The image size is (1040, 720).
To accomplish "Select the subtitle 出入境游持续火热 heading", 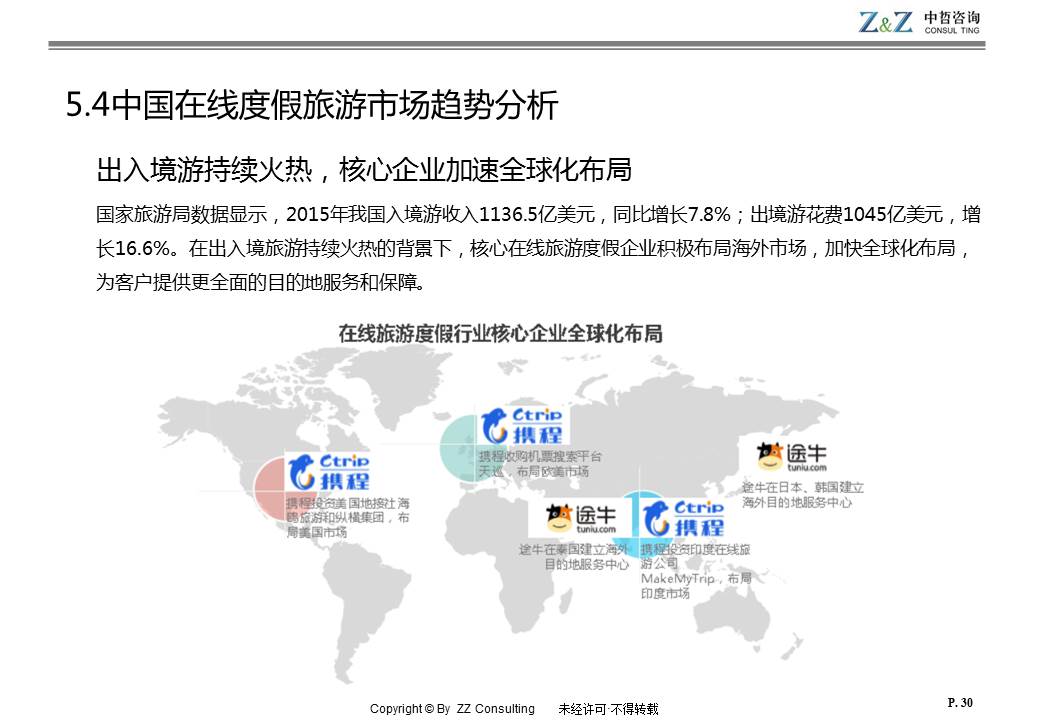I will 364,169.
